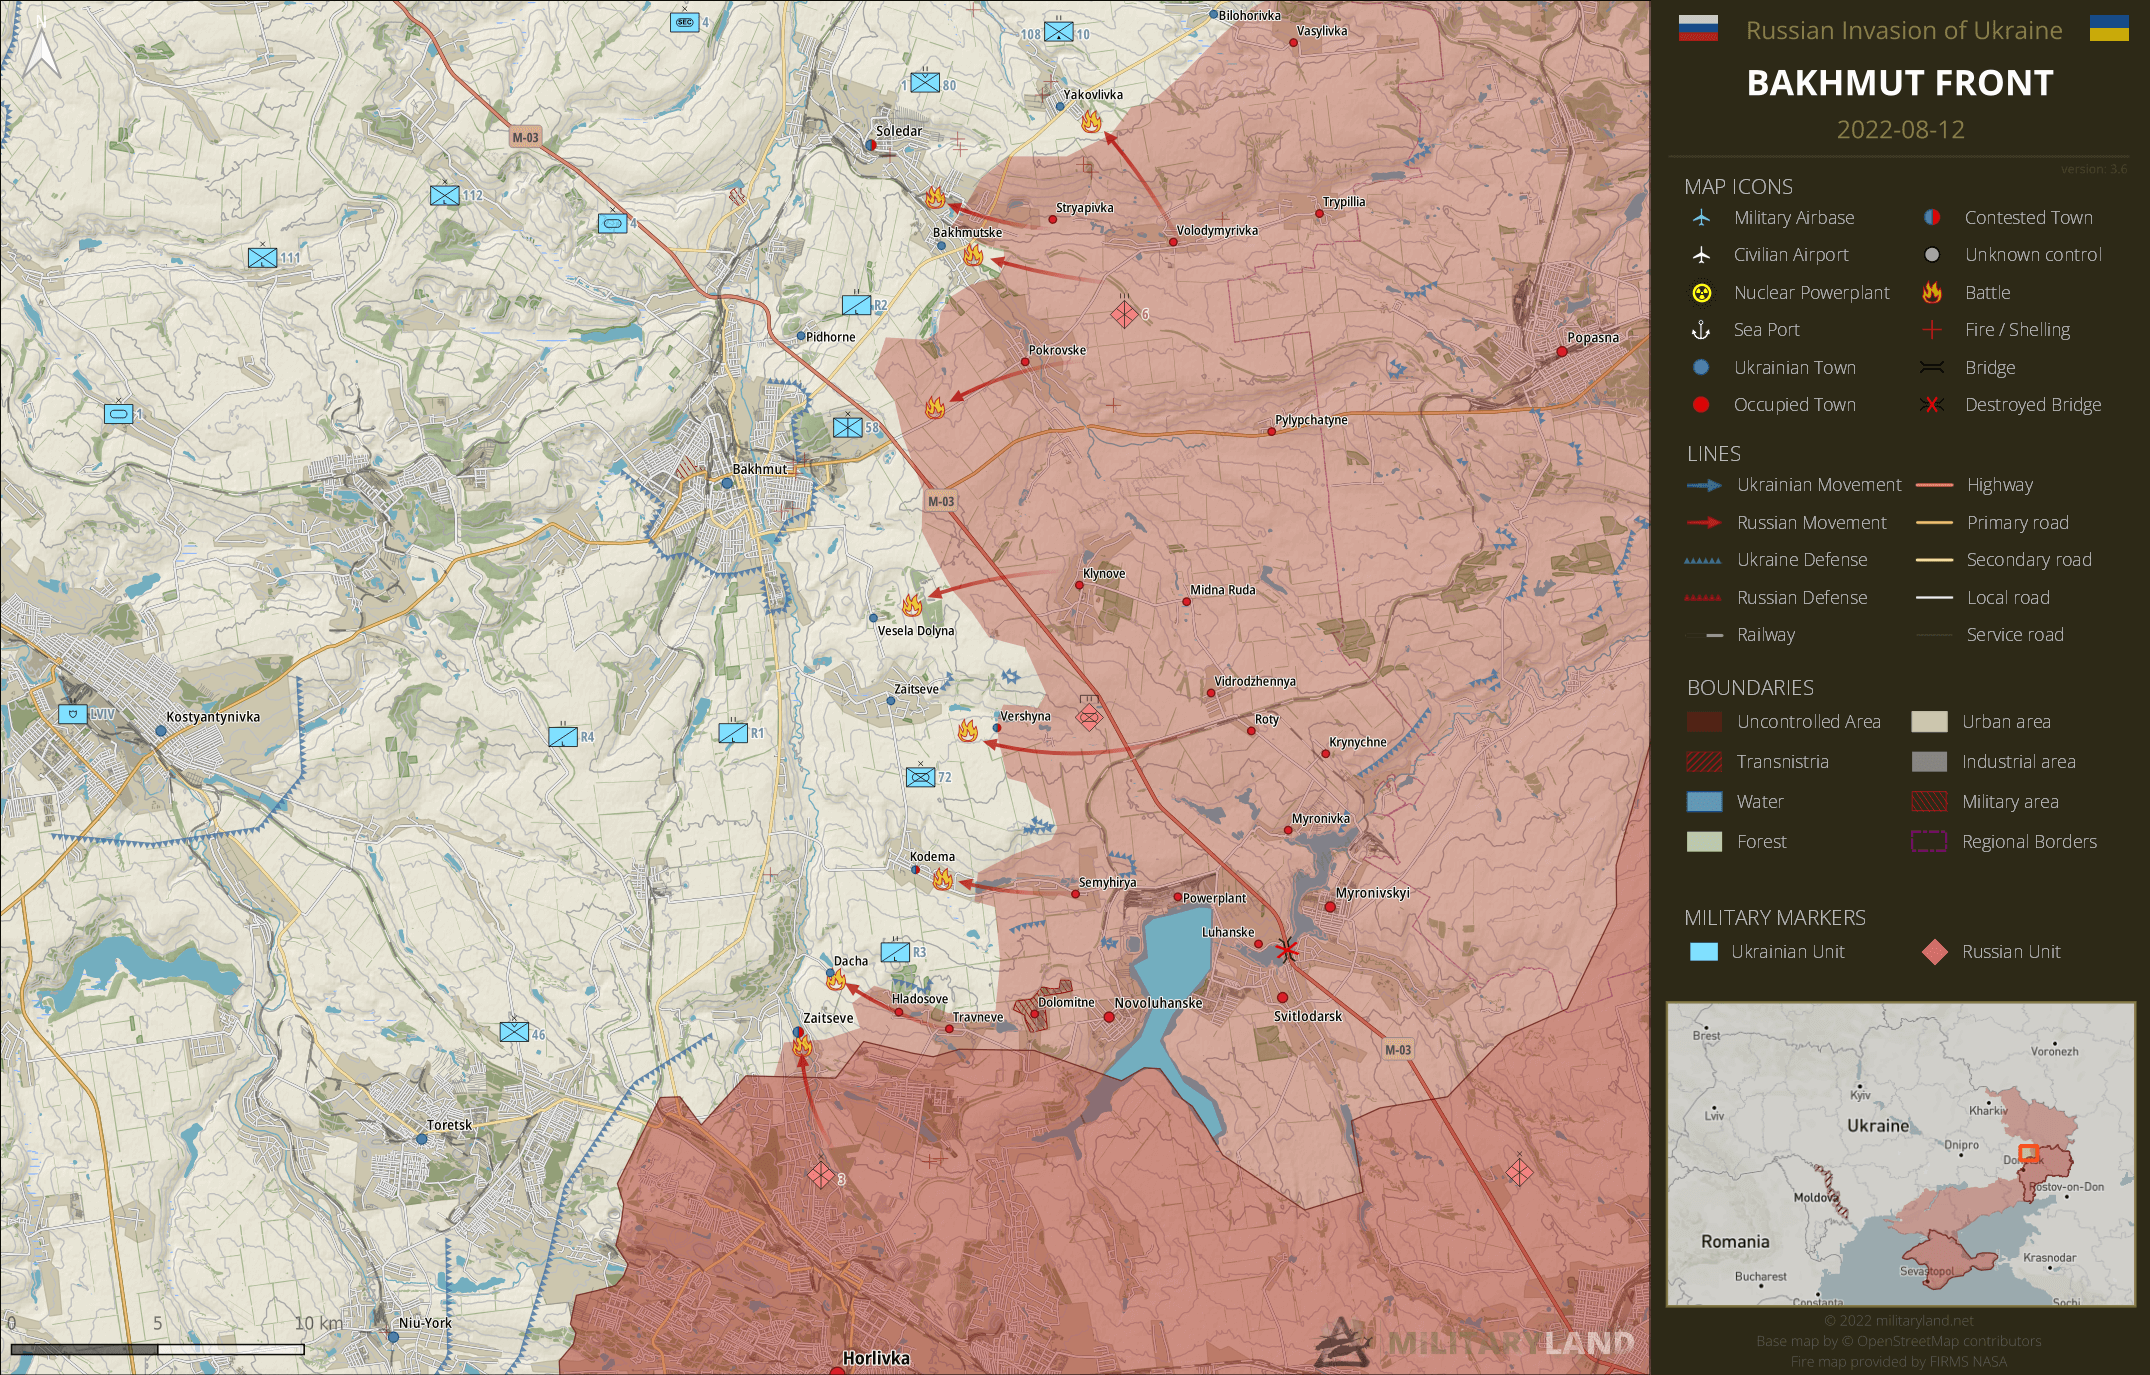Click the battle flame icon near Kodema

pyautogui.click(x=942, y=879)
